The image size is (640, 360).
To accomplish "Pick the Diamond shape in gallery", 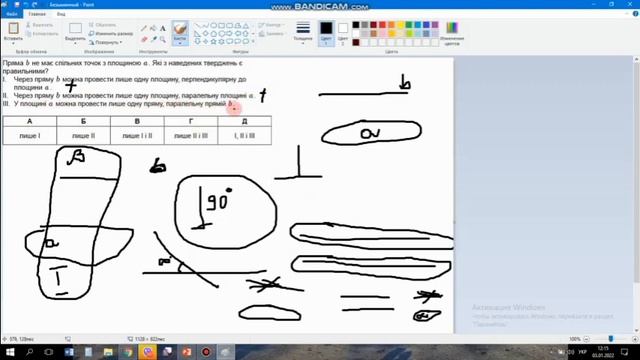I will (205, 33).
